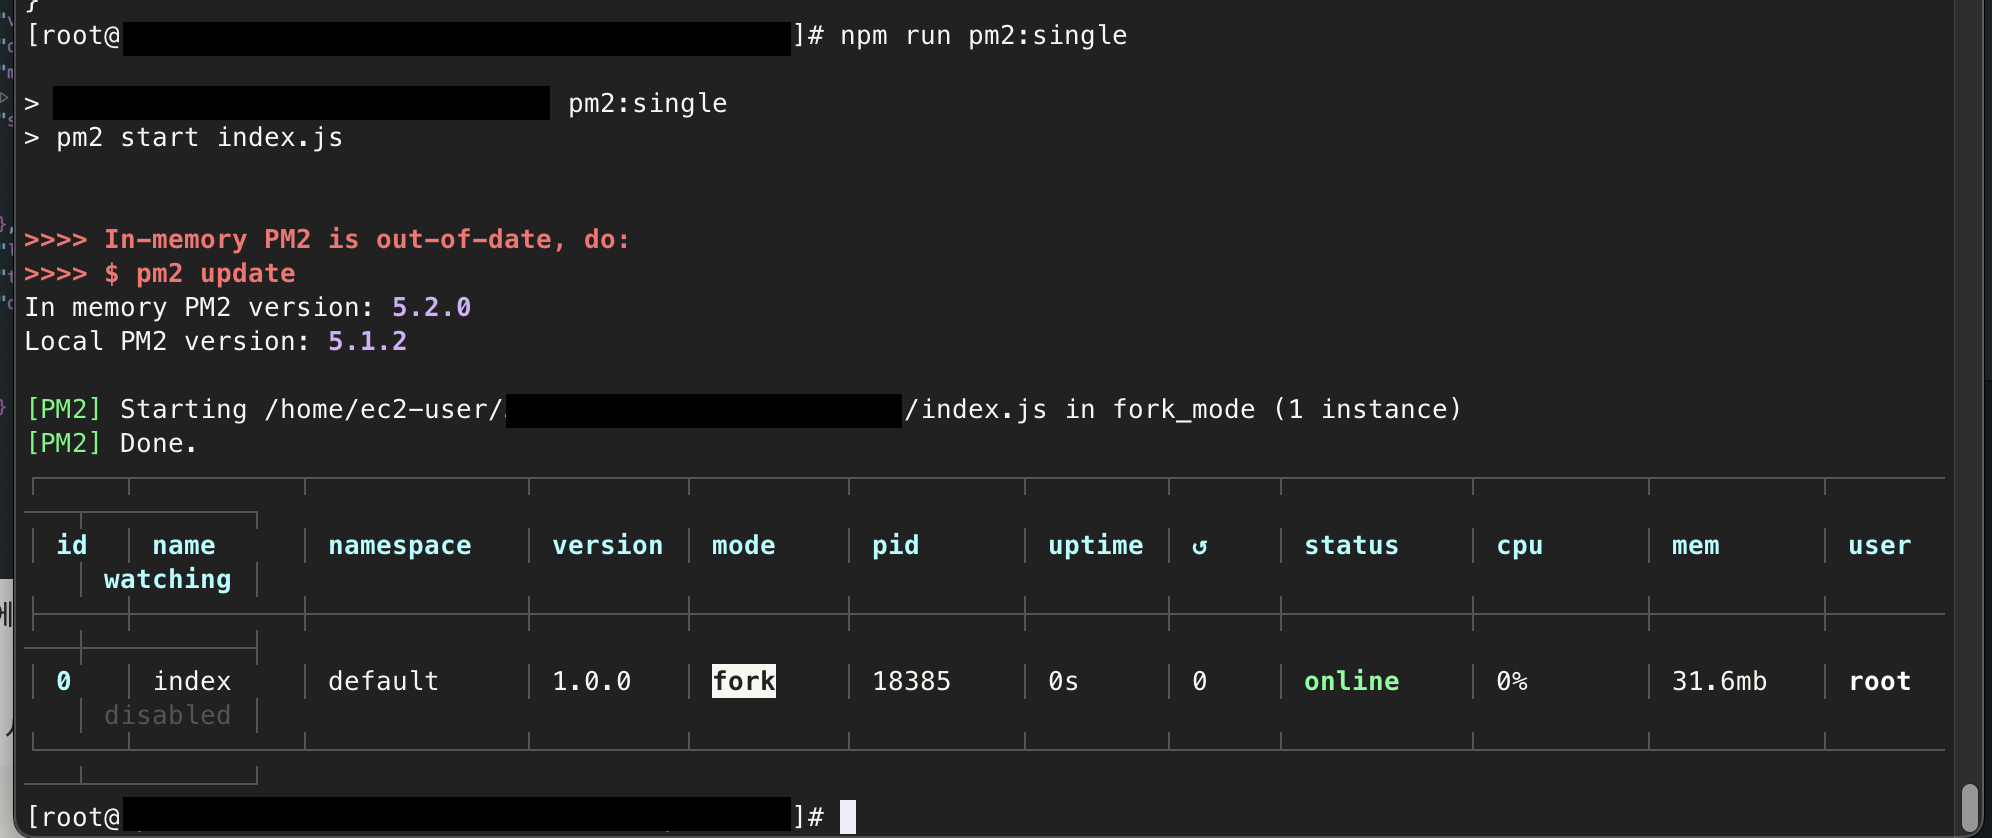Viewport: 1992px width, 838px height.
Task: Click the pid value 18385
Action: 911,681
